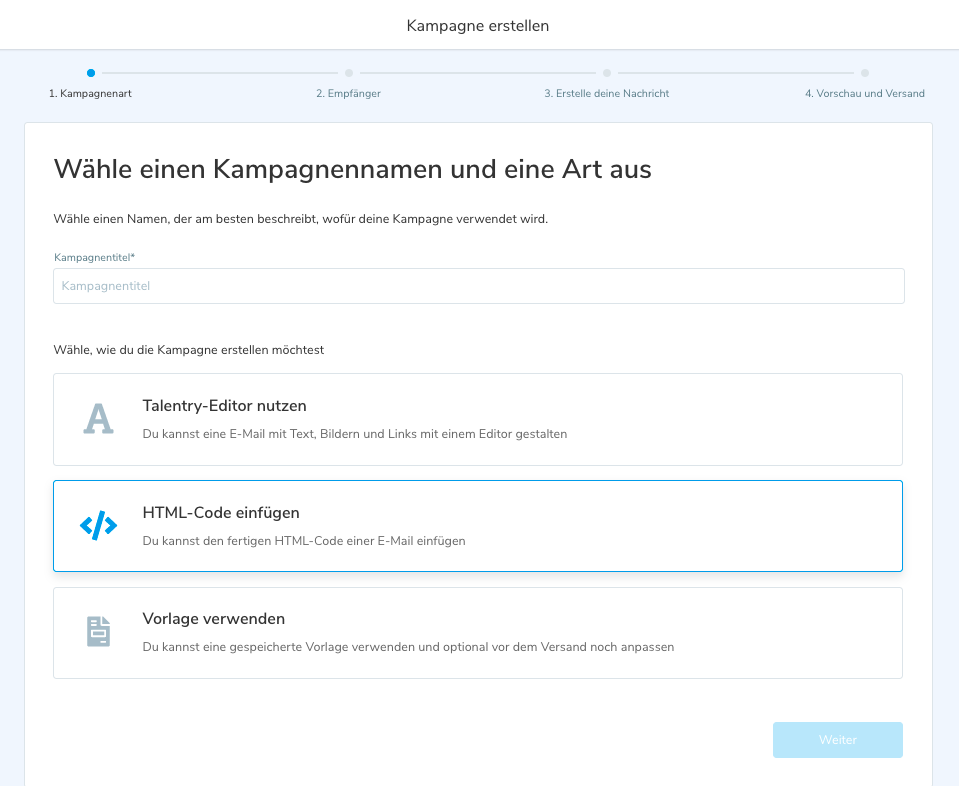Click the Talentry-Editor card description text
Viewport: 959px width, 786px height.
click(354, 434)
